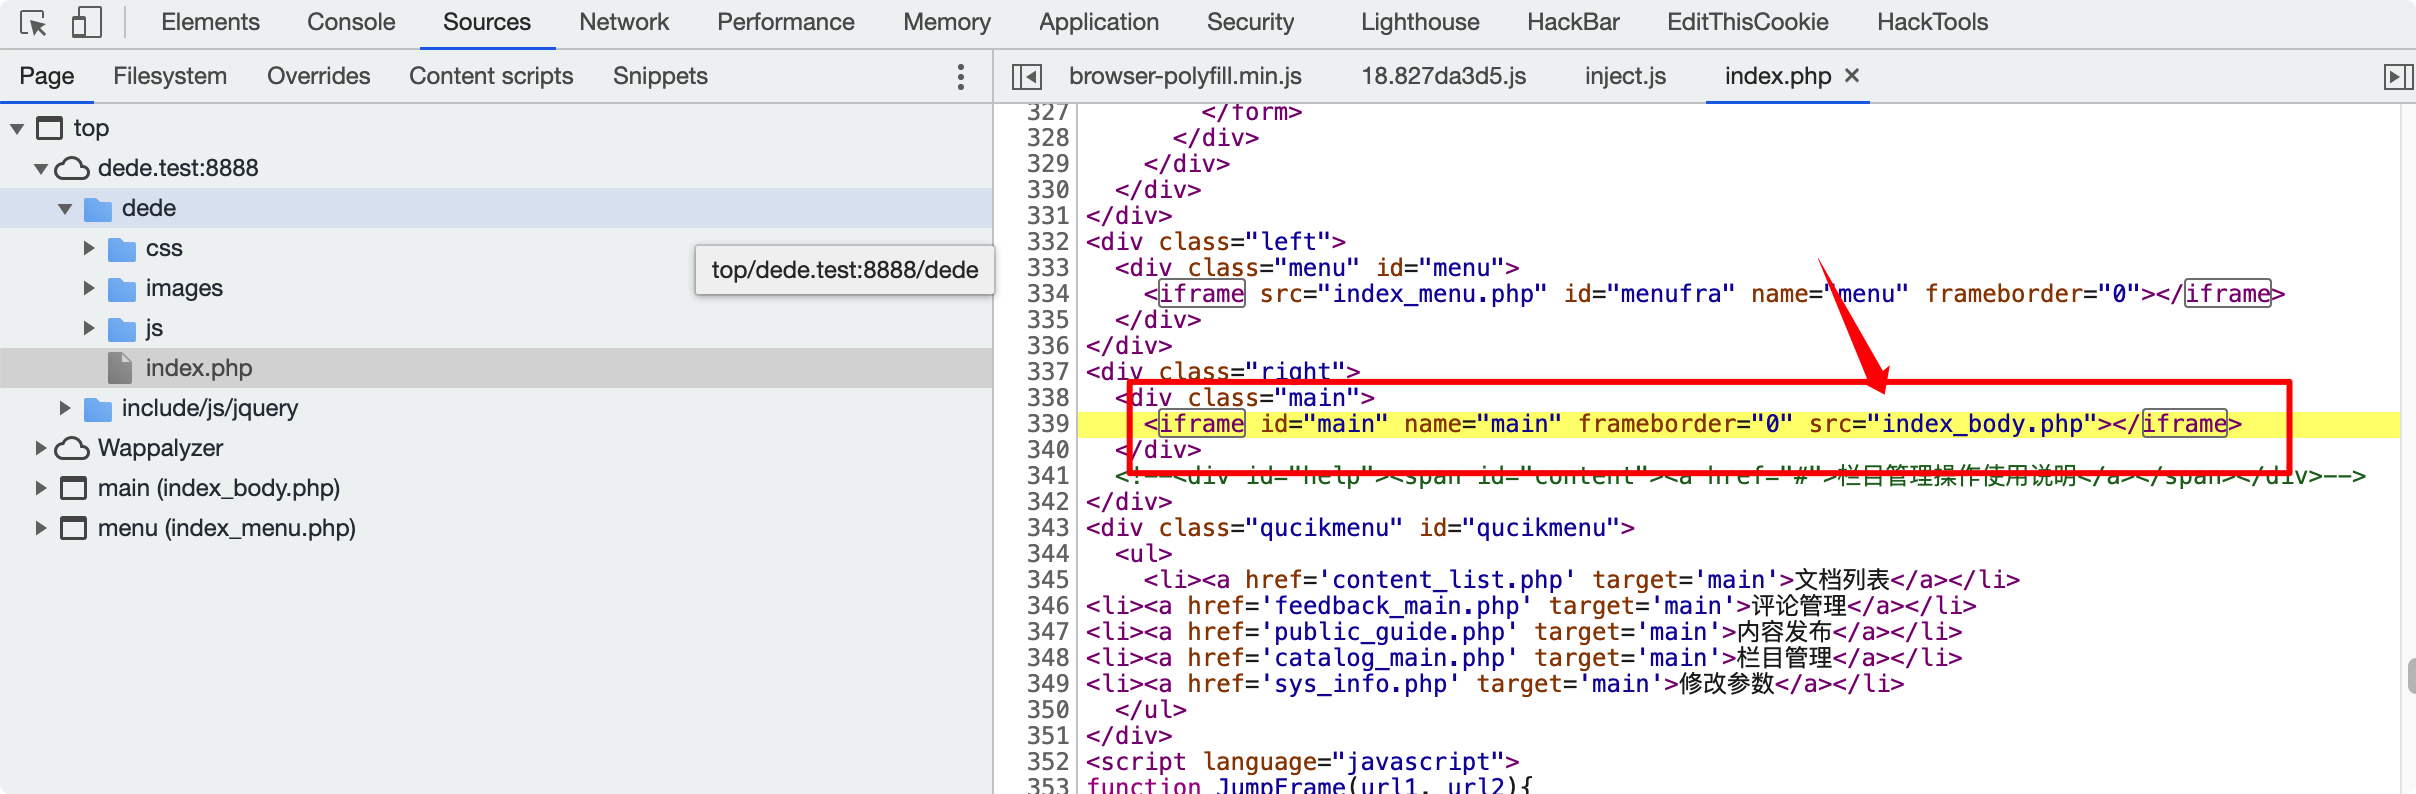This screenshot has height=794, width=2416.
Task: Open the Lighthouse tab
Action: (x=1420, y=22)
